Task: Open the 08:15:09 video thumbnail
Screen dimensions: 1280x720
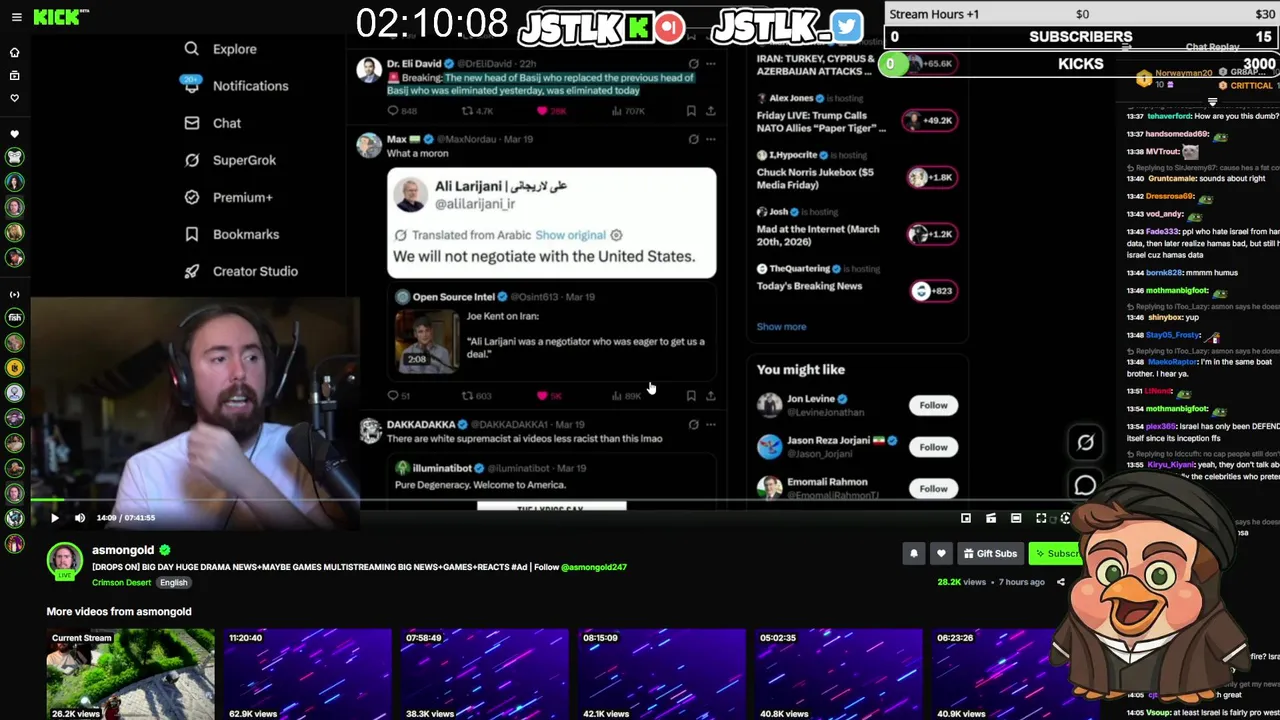Action: pyautogui.click(x=661, y=673)
